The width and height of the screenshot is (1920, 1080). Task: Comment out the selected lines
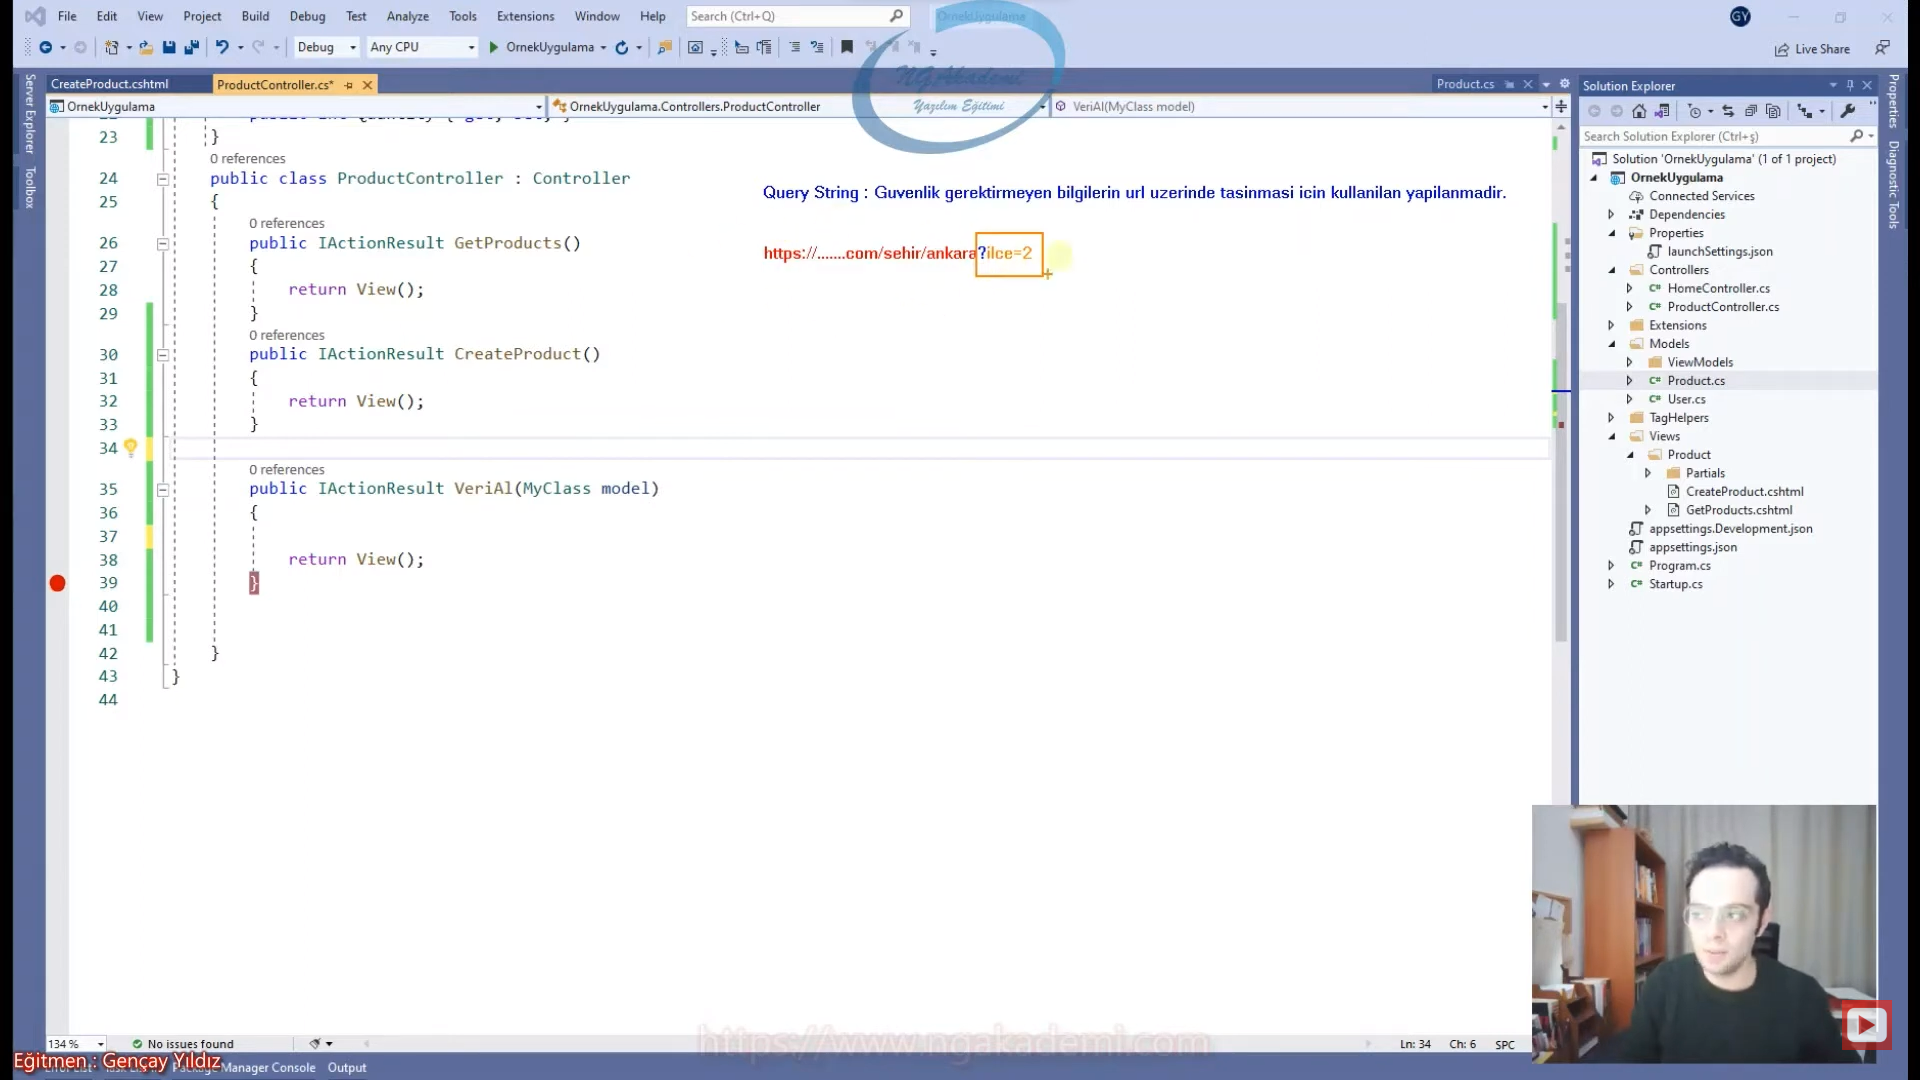tap(795, 47)
